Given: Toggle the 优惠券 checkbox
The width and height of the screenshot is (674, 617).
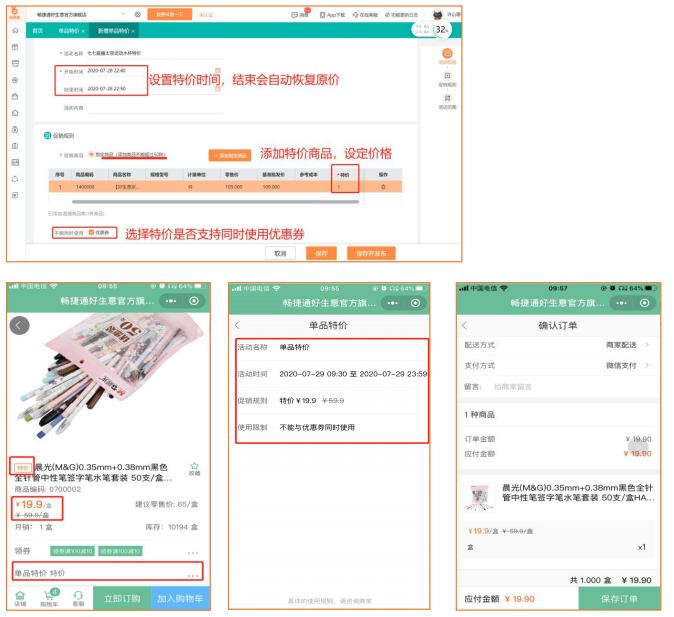Looking at the screenshot, I should 91,233.
